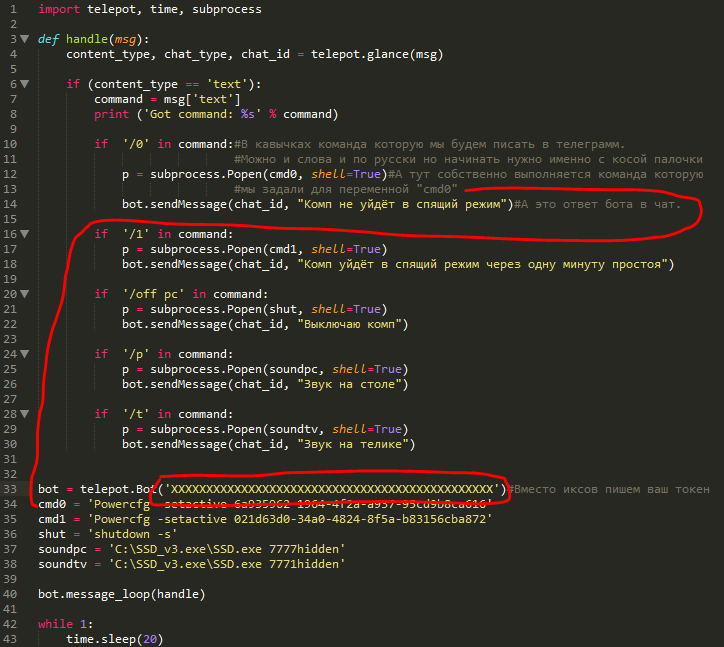The height and width of the screenshot is (647, 724).
Task: Click the comment '#А это ответ бота в чат.'
Action: [597, 204]
